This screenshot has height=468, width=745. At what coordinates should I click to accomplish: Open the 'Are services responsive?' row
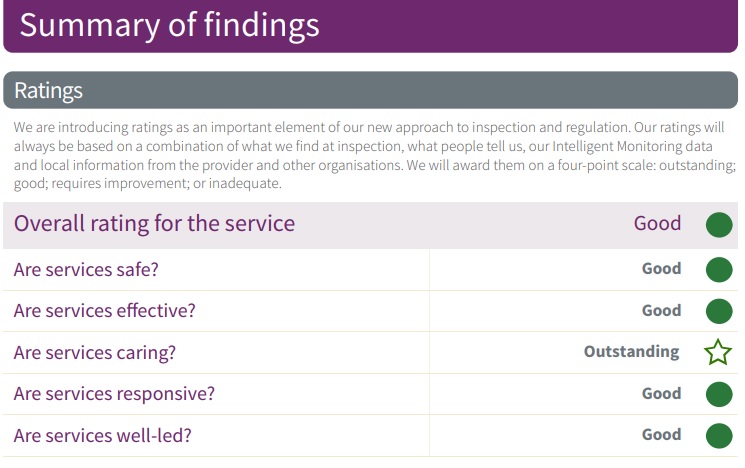coord(371,394)
